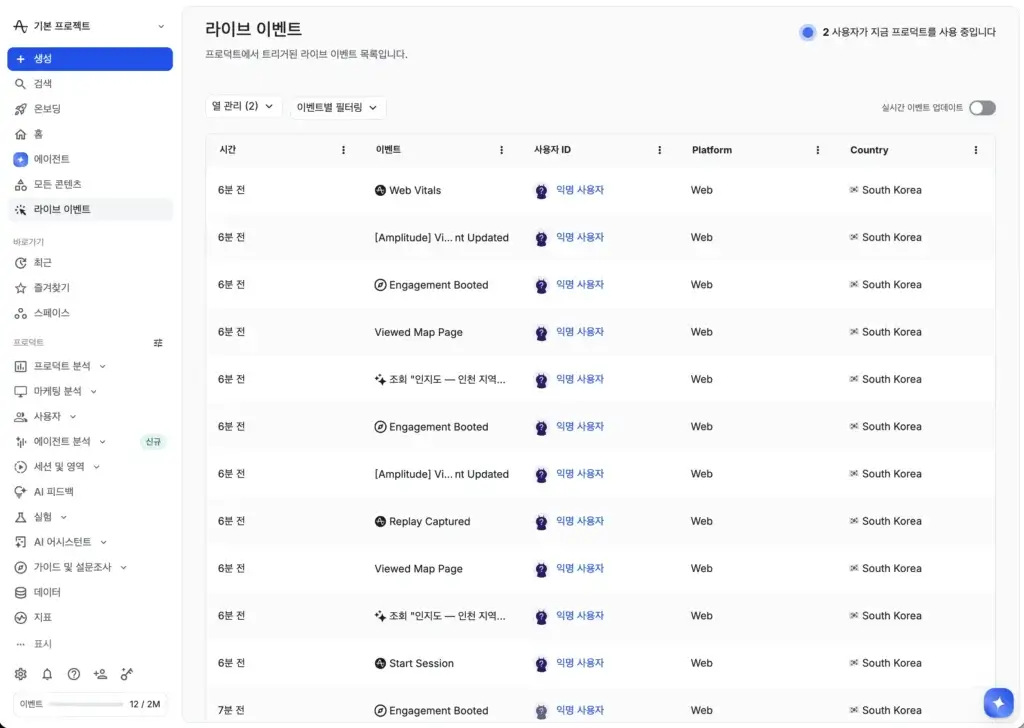This screenshot has width=1024, height=728.
Task: Click the rocket icon for 온보딩
Action: [20, 109]
